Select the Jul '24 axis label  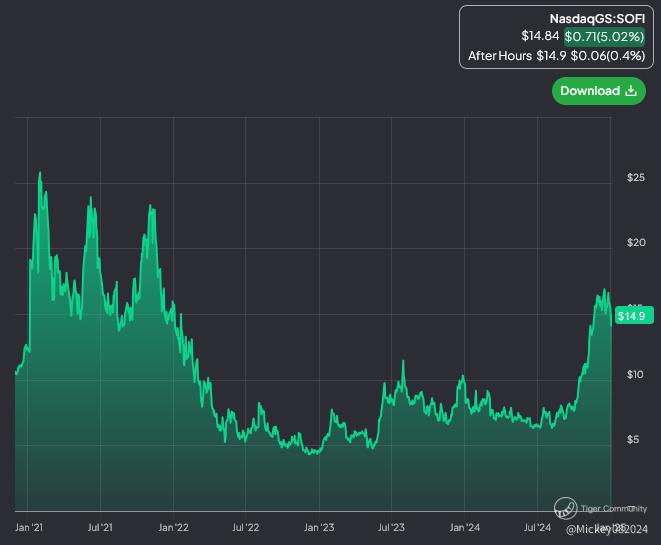pyautogui.click(x=537, y=527)
